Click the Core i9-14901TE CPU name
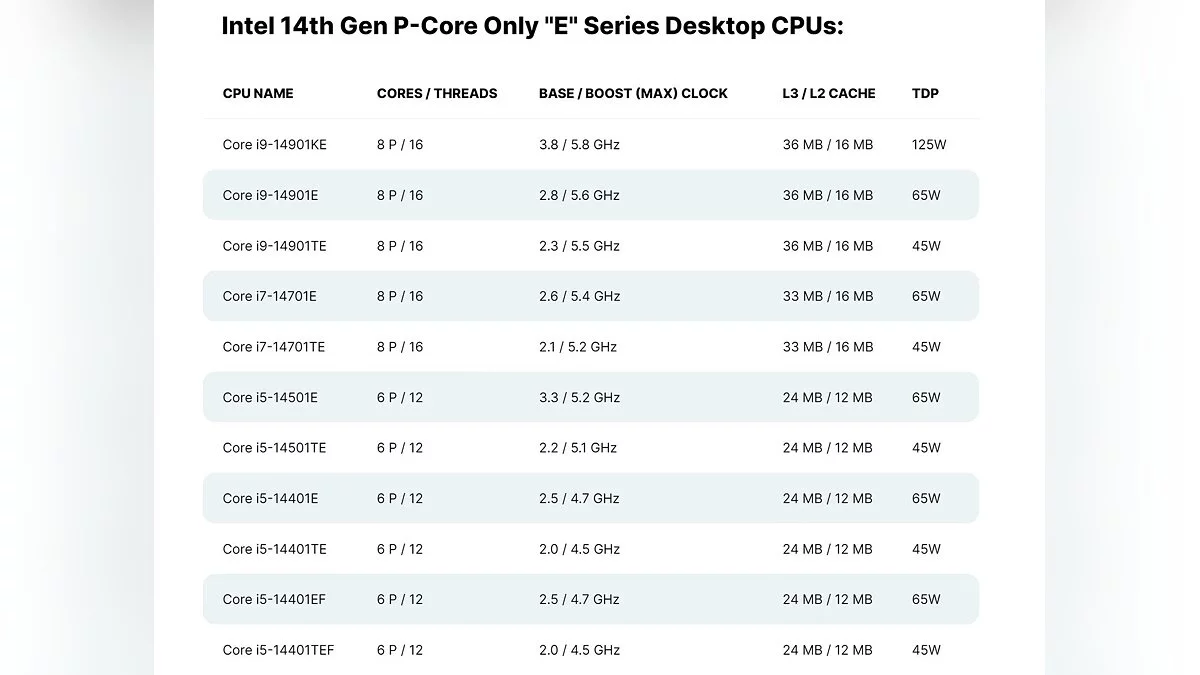This screenshot has height=675, width=1200. (275, 246)
